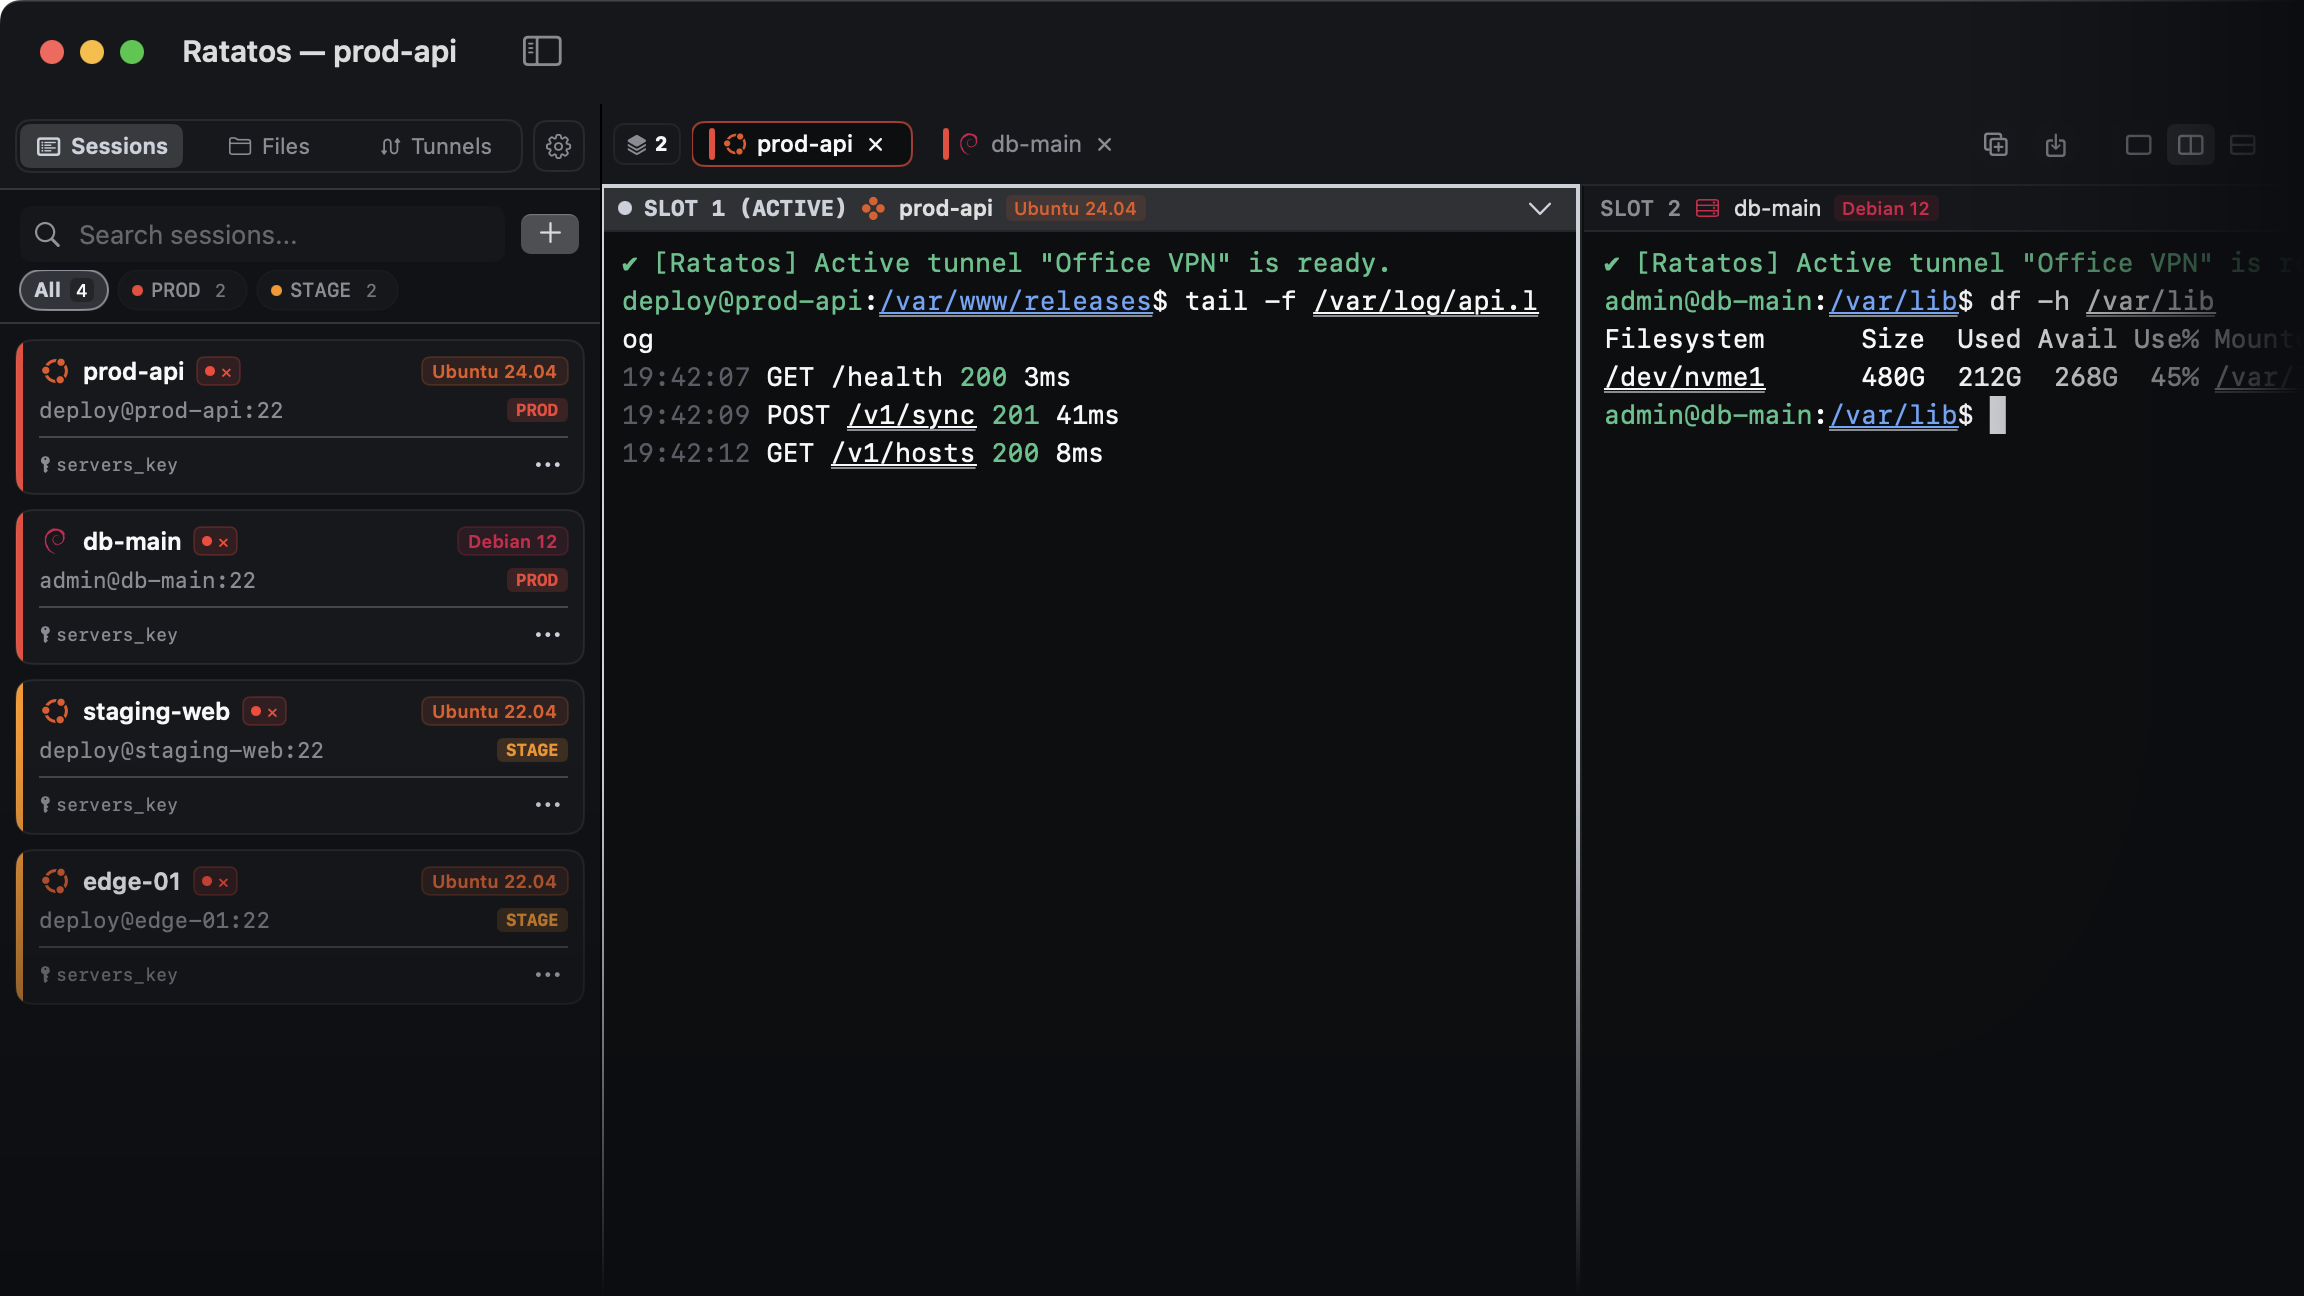The height and width of the screenshot is (1296, 2304).
Task: Open more options for edge-01 session
Action: coord(547,975)
